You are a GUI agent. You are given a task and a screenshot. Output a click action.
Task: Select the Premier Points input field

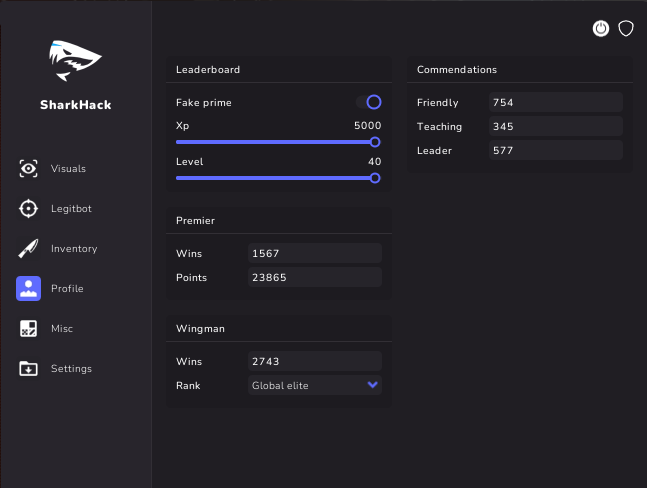314,277
